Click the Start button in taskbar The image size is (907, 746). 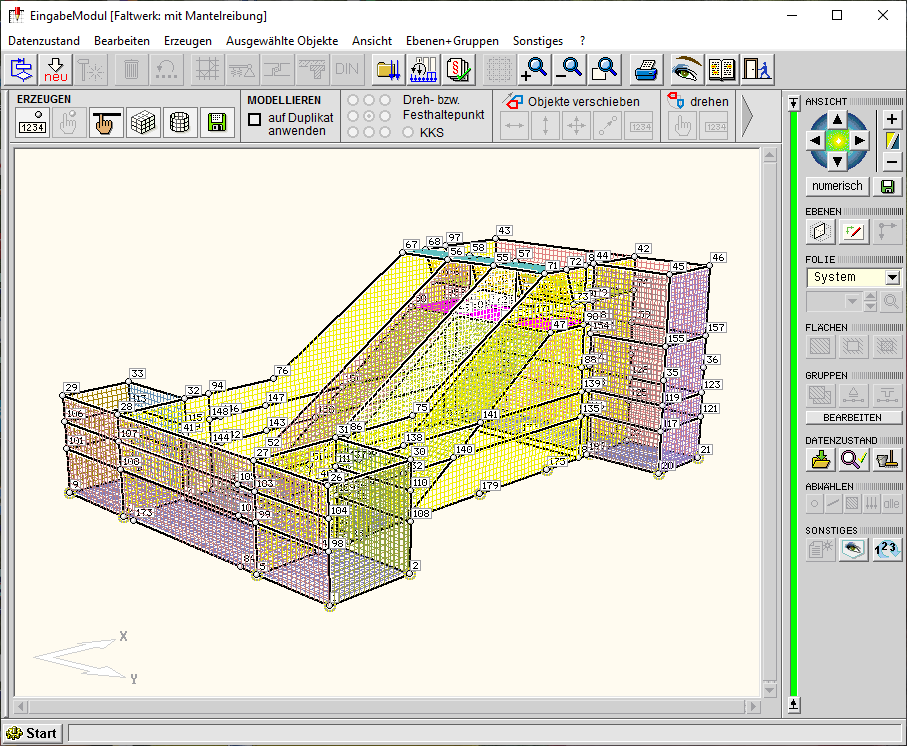pyautogui.click(x=32, y=733)
